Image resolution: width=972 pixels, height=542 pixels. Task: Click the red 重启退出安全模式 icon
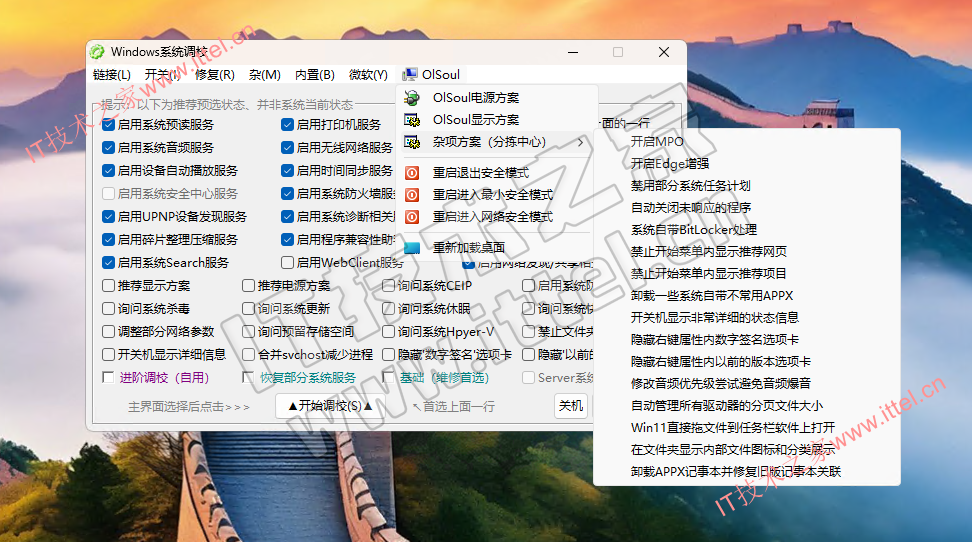[412, 173]
